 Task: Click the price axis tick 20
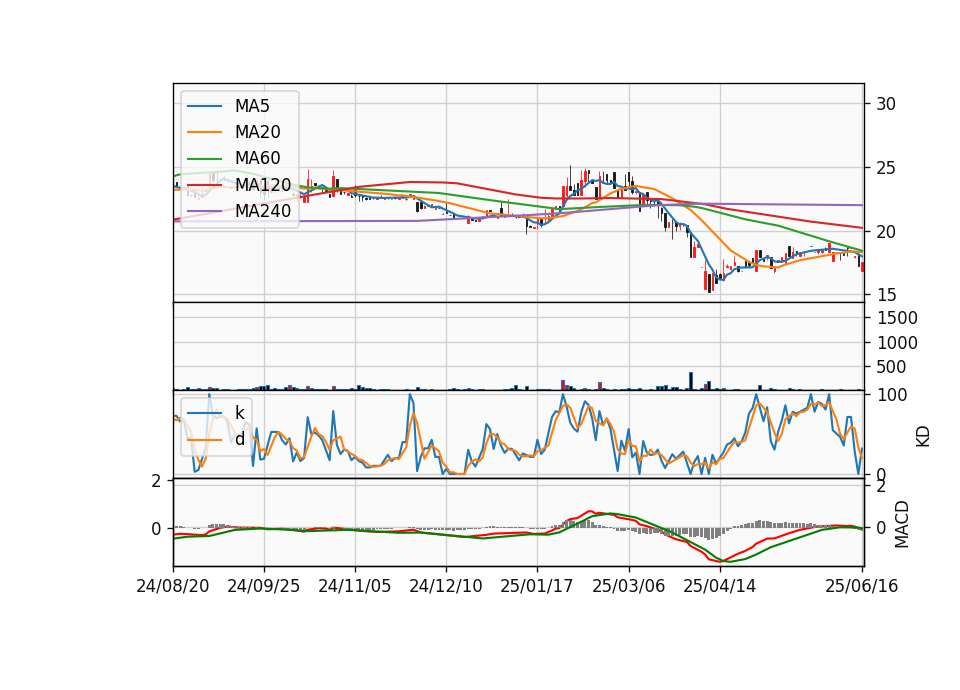(886, 232)
